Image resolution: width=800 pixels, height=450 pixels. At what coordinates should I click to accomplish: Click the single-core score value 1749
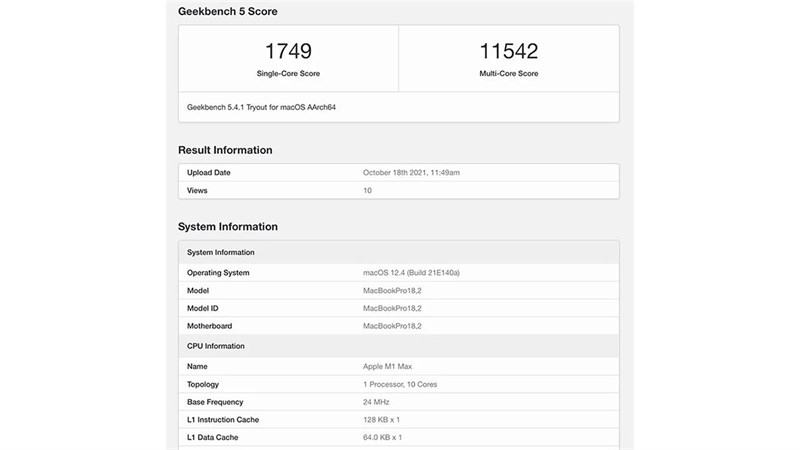click(288, 51)
